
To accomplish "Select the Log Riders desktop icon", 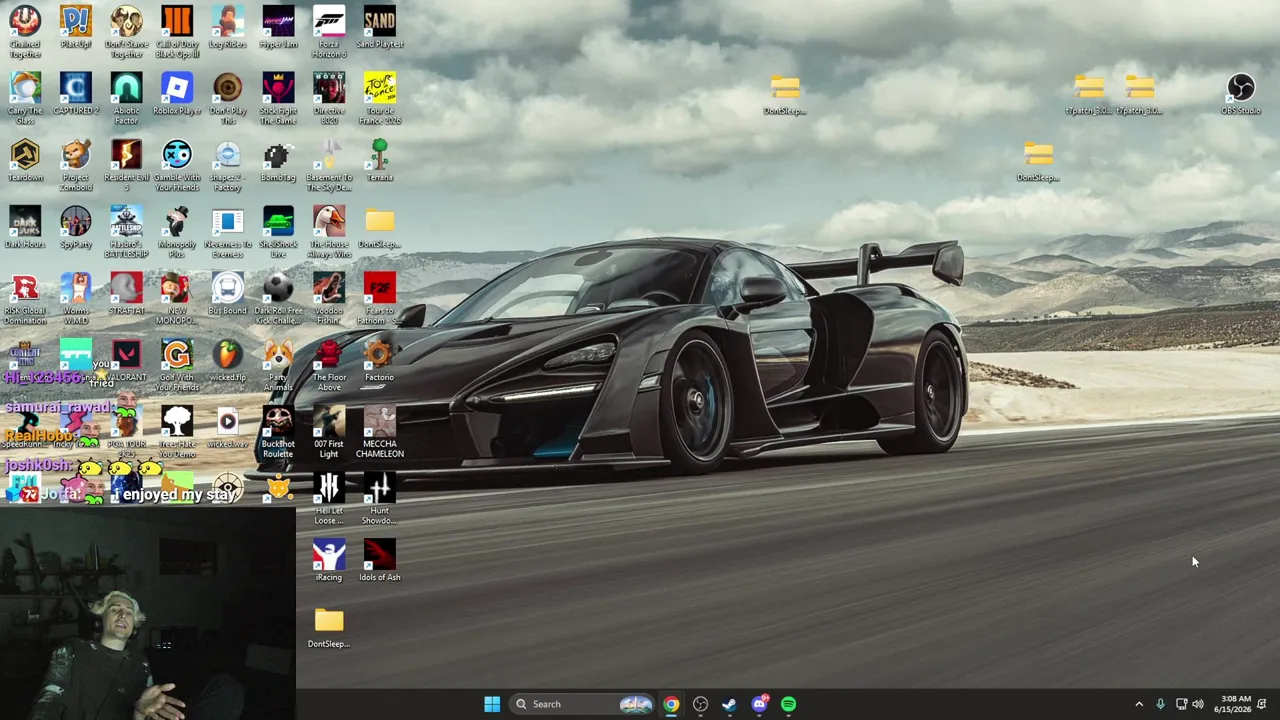I will [x=227, y=27].
